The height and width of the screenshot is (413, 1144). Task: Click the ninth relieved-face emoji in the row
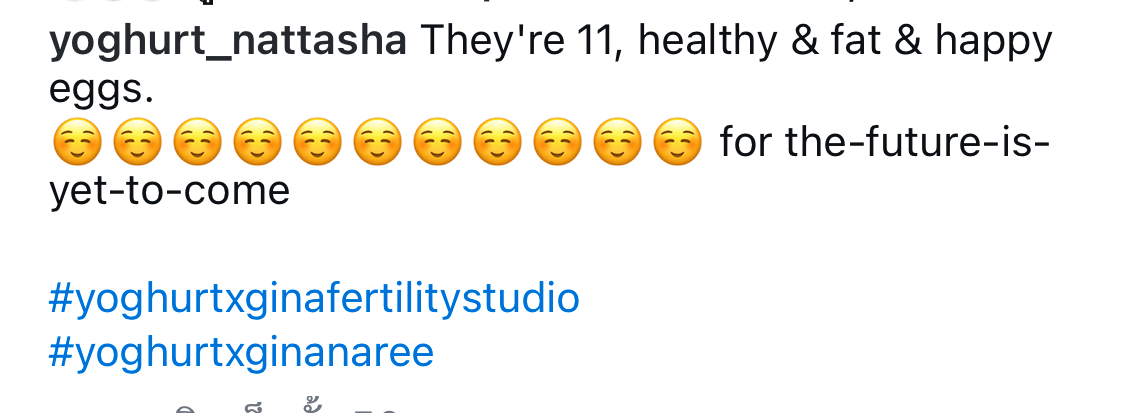coord(557,141)
